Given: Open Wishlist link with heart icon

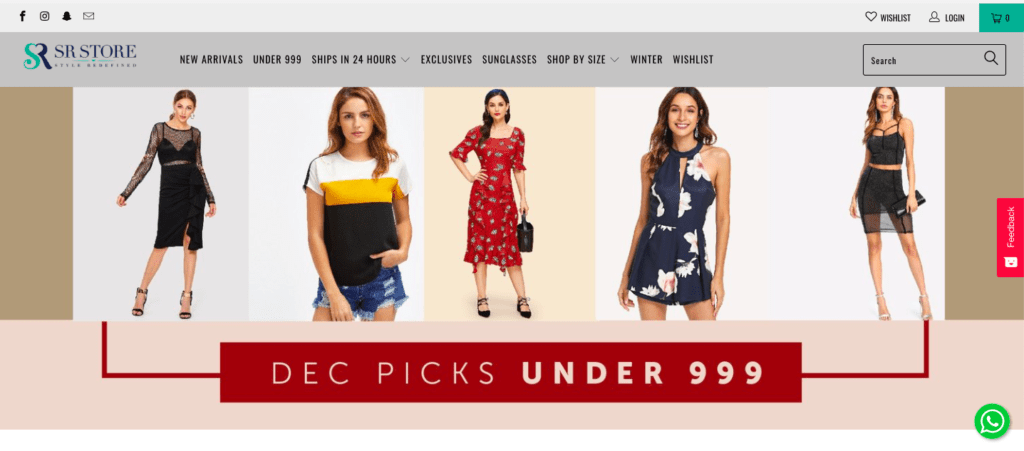Looking at the screenshot, I should click(x=888, y=18).
